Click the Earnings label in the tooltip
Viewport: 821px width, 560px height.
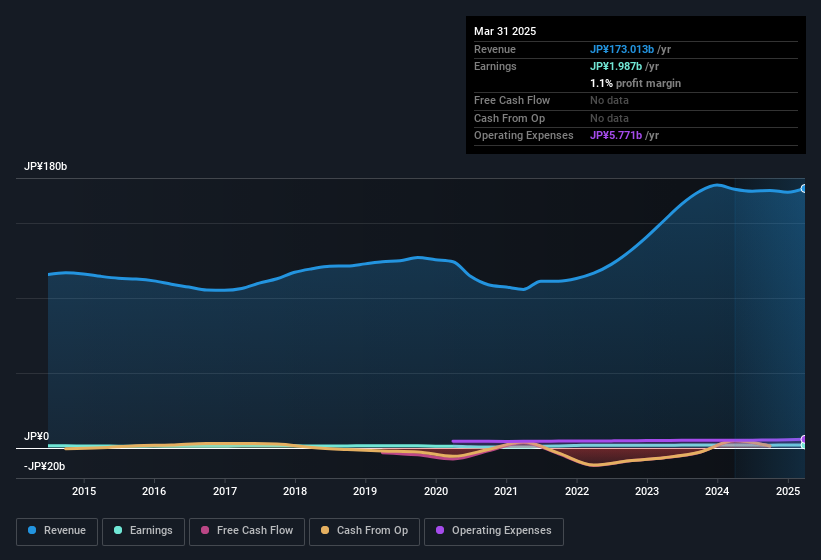pos(495,66)
